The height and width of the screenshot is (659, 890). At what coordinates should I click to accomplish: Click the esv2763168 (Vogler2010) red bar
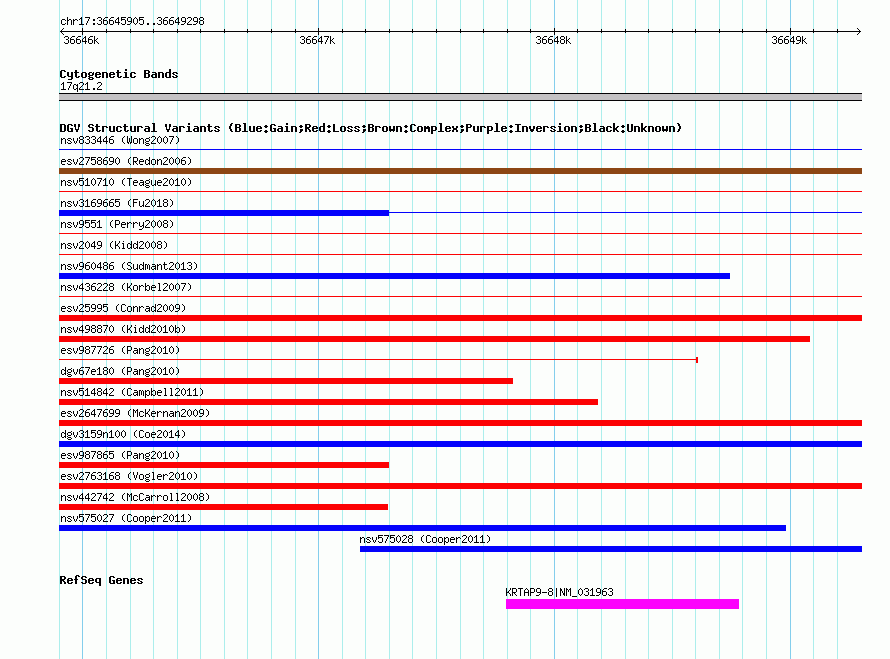[460, 486]
